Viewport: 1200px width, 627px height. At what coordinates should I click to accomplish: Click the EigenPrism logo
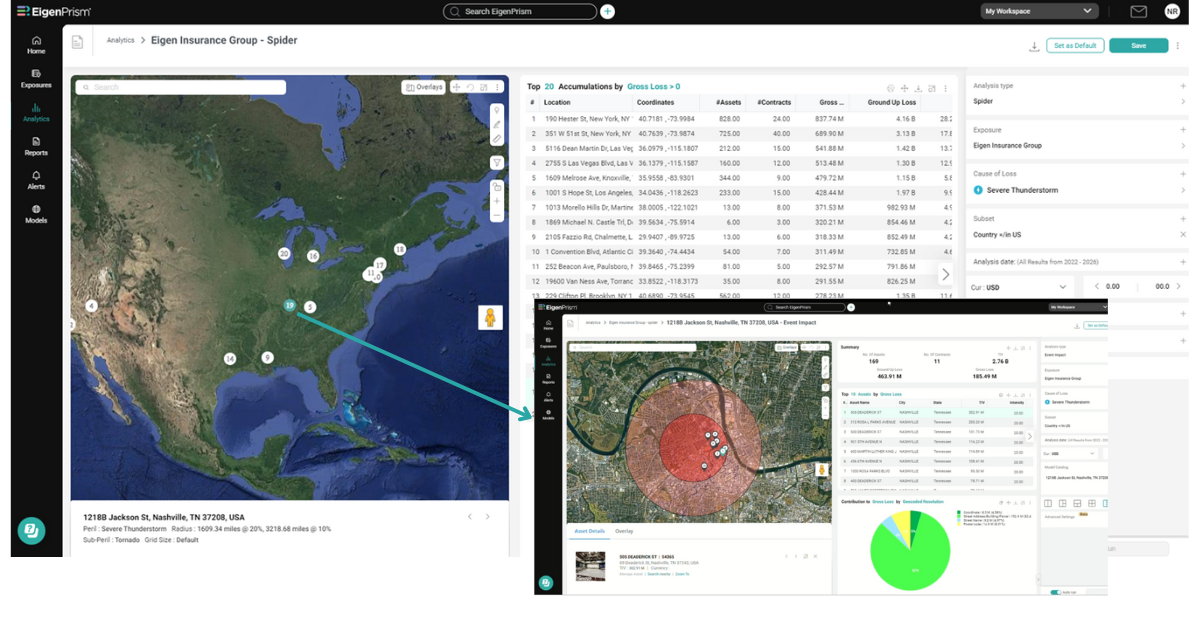pos(54,11)
